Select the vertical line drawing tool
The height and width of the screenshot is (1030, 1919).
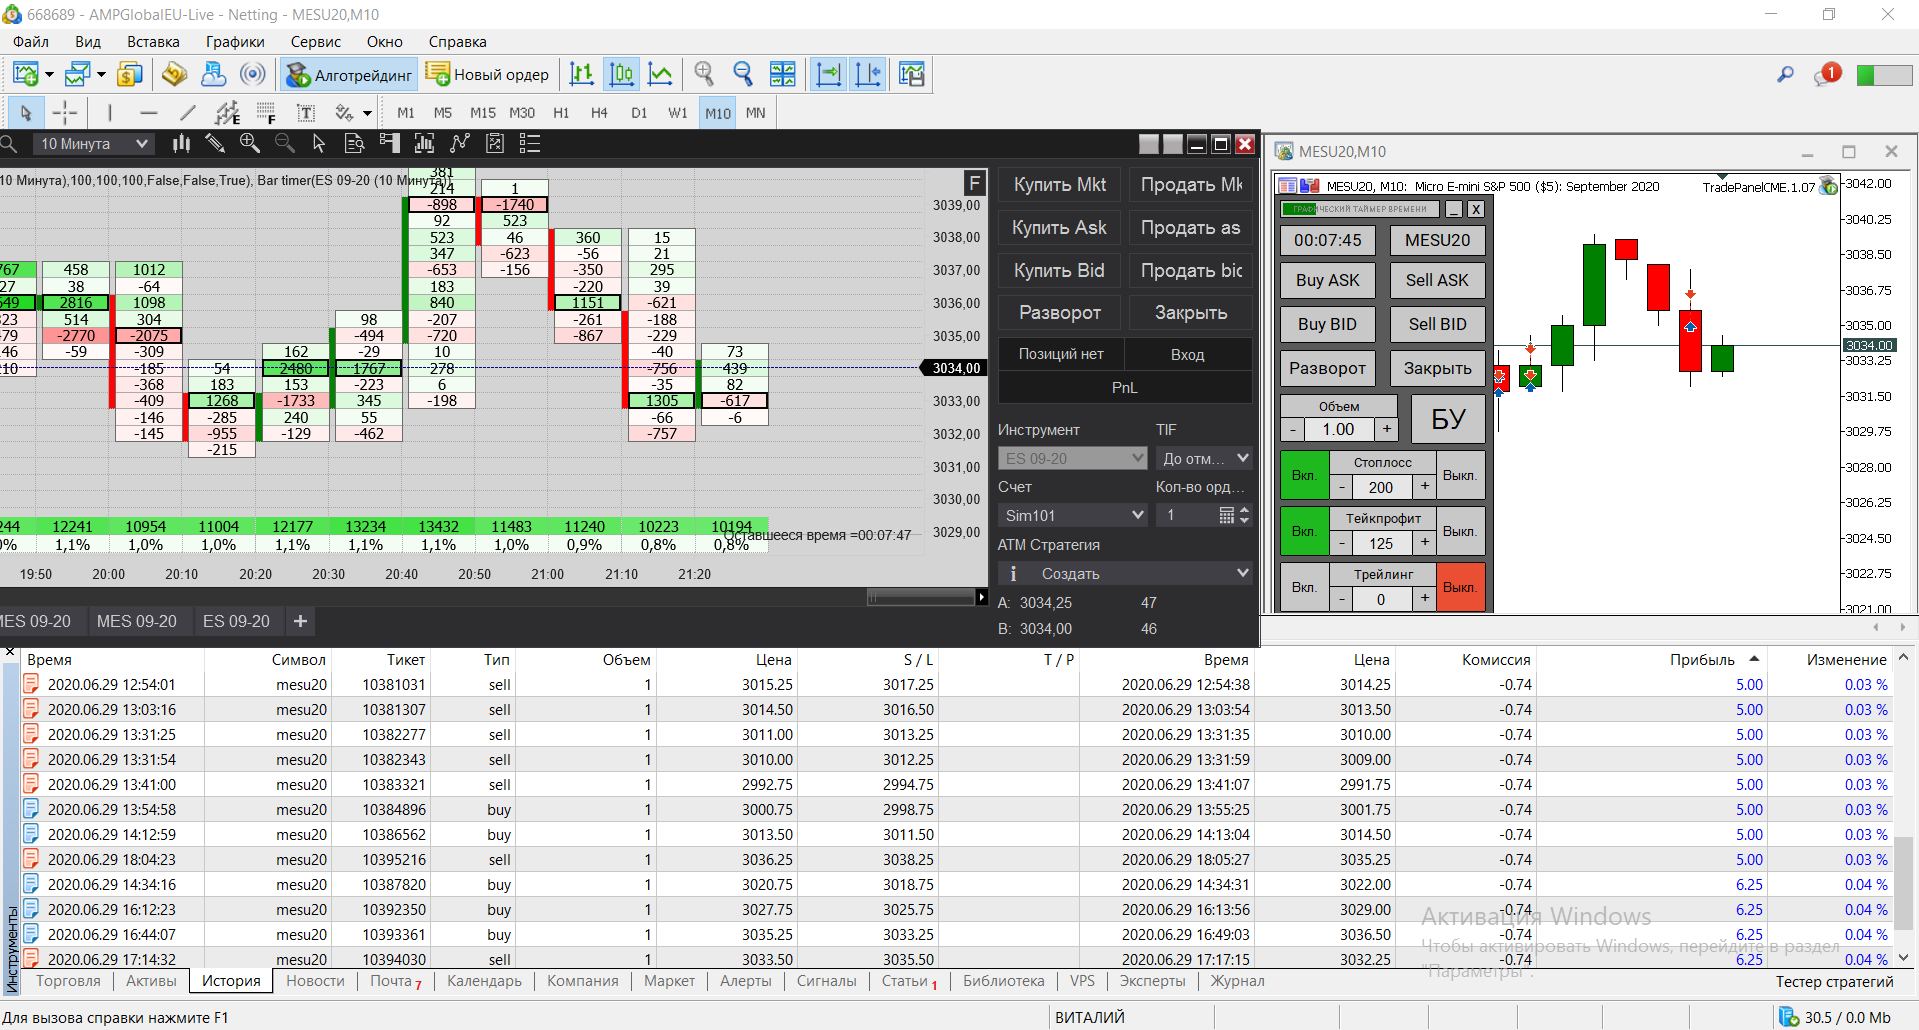(x=109, y=113)
